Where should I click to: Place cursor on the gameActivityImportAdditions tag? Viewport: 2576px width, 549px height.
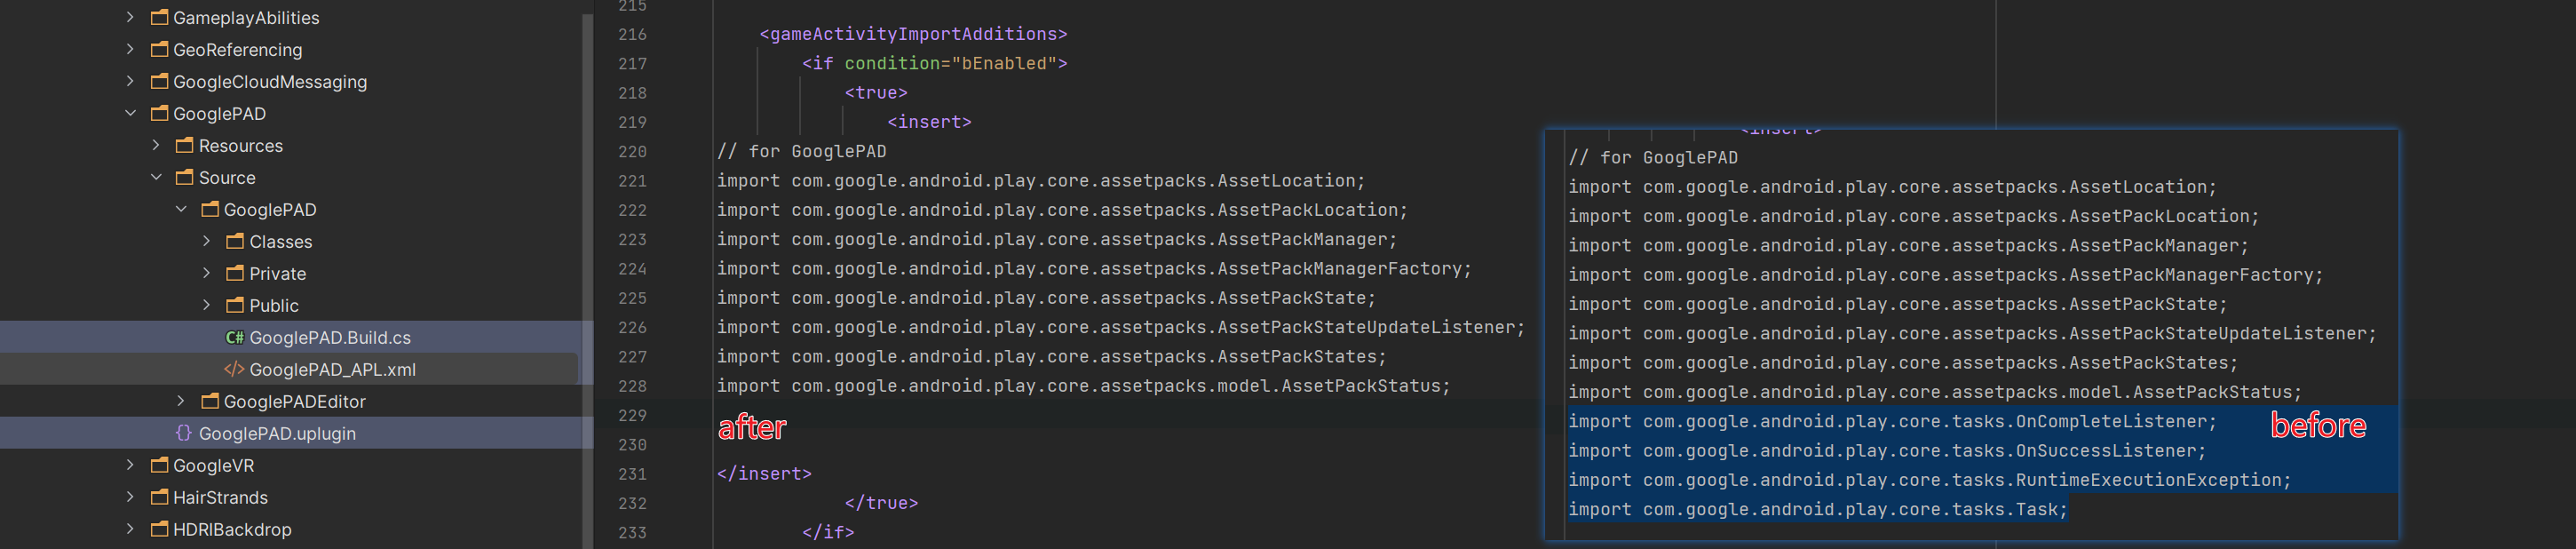(913, 34)
